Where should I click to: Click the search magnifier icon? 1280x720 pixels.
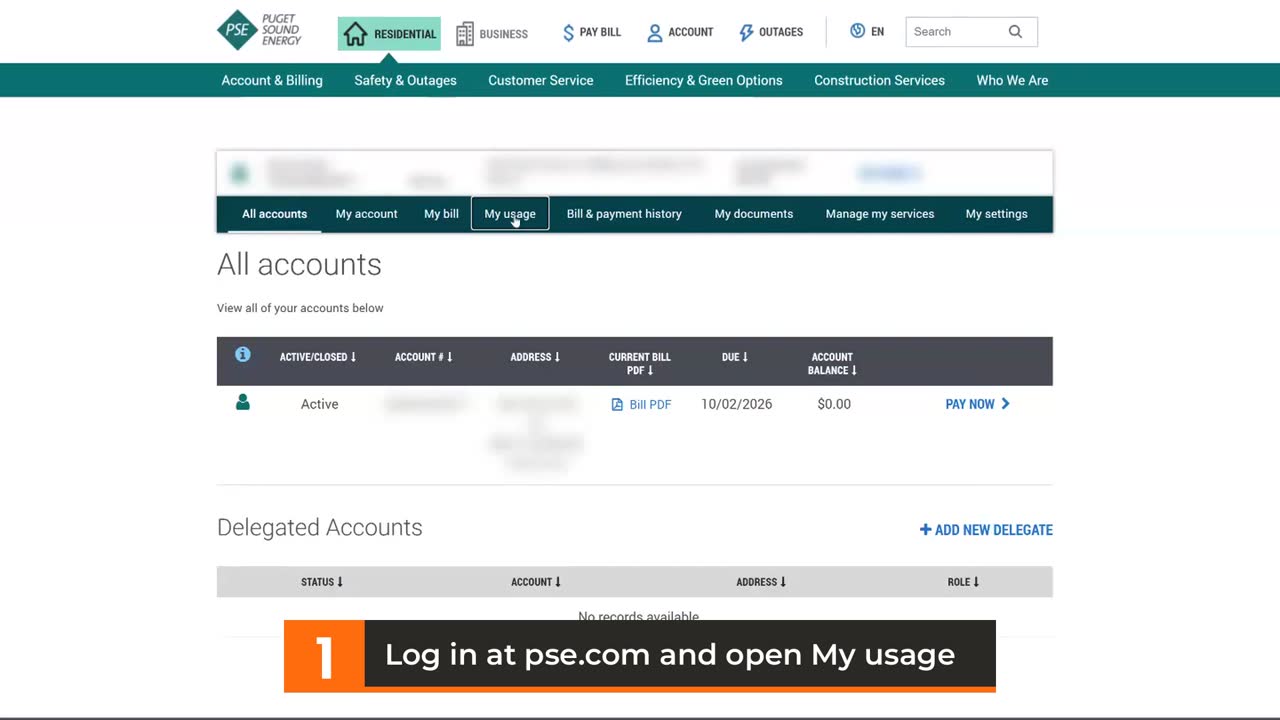pos(1015,32)
